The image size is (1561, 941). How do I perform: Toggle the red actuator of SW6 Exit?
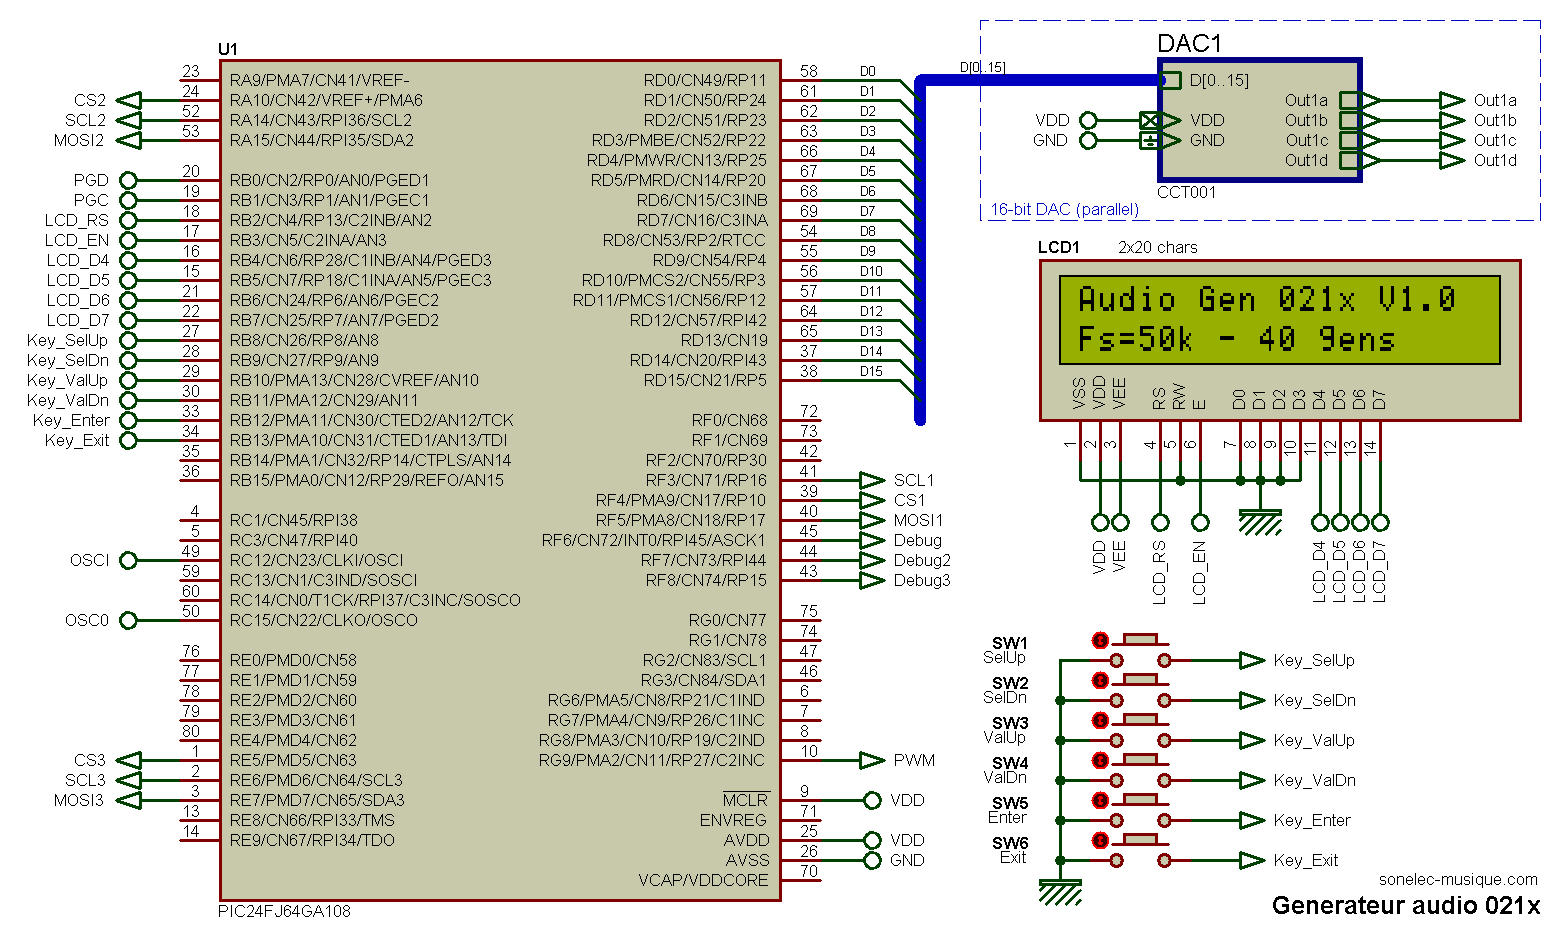[1100, 840]
